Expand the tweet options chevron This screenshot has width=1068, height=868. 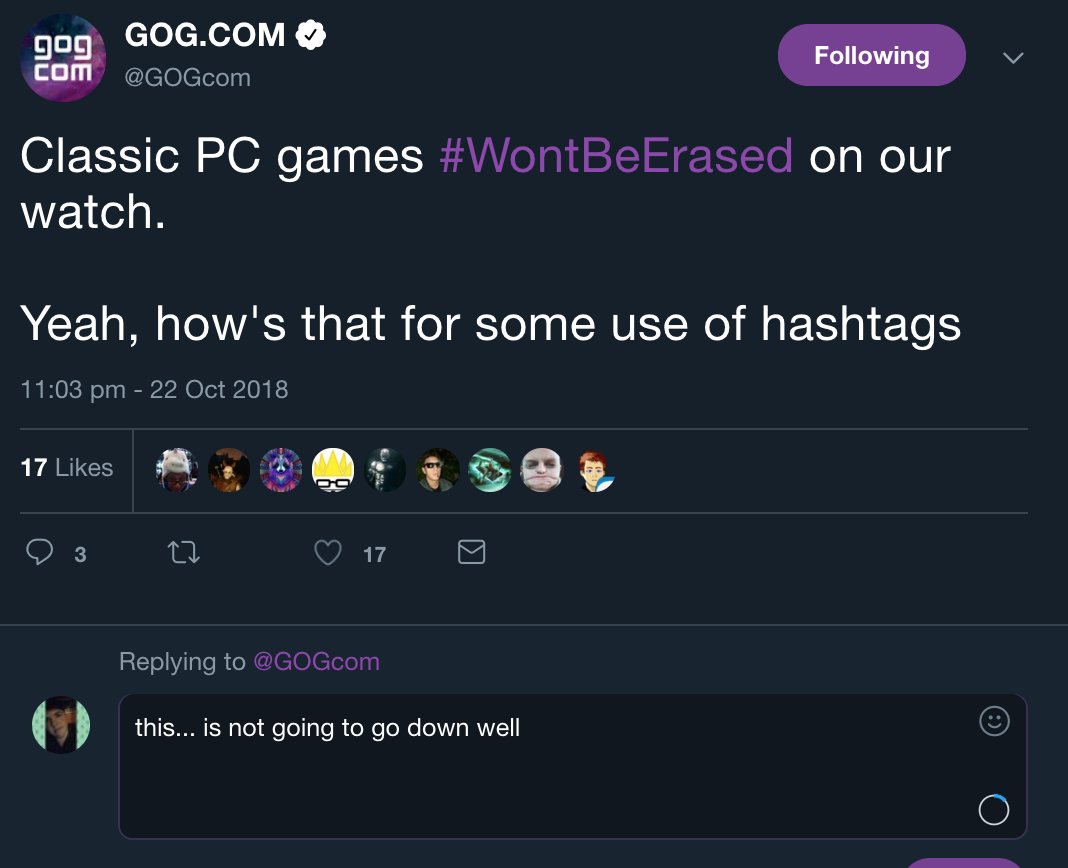point(1013,58)
